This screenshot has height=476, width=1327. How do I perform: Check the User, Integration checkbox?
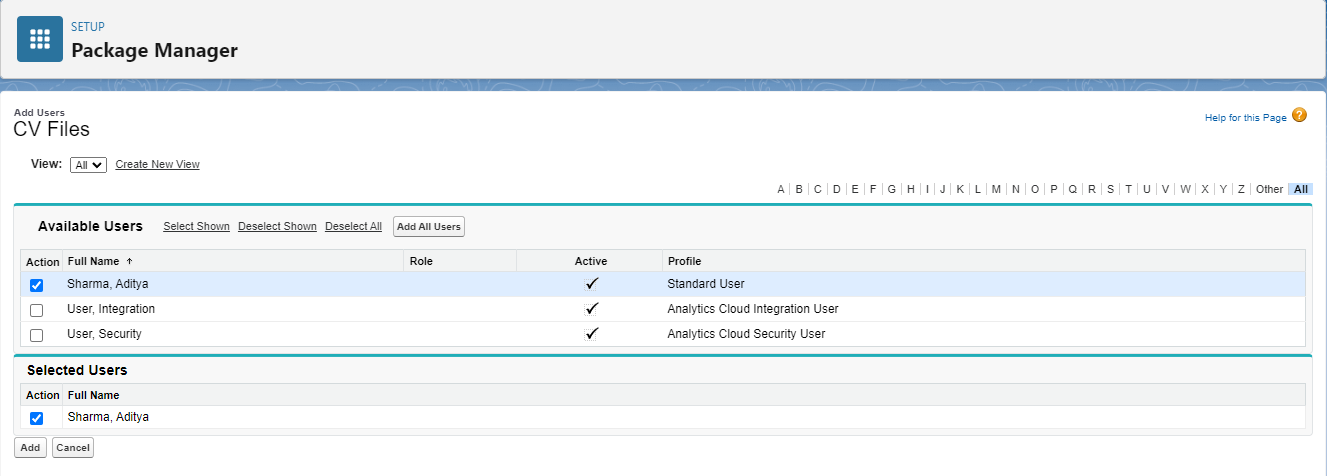pos(37,310)
